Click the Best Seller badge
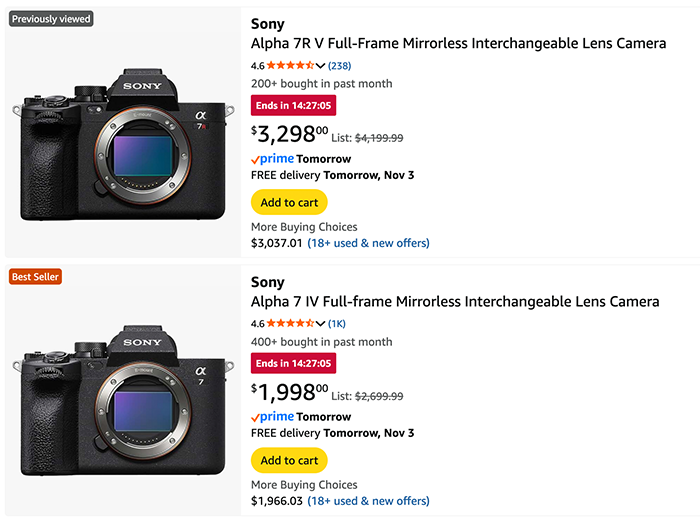The height and width of the screenshot is (519, 700). pyautogui.click(x=36, y=277)
